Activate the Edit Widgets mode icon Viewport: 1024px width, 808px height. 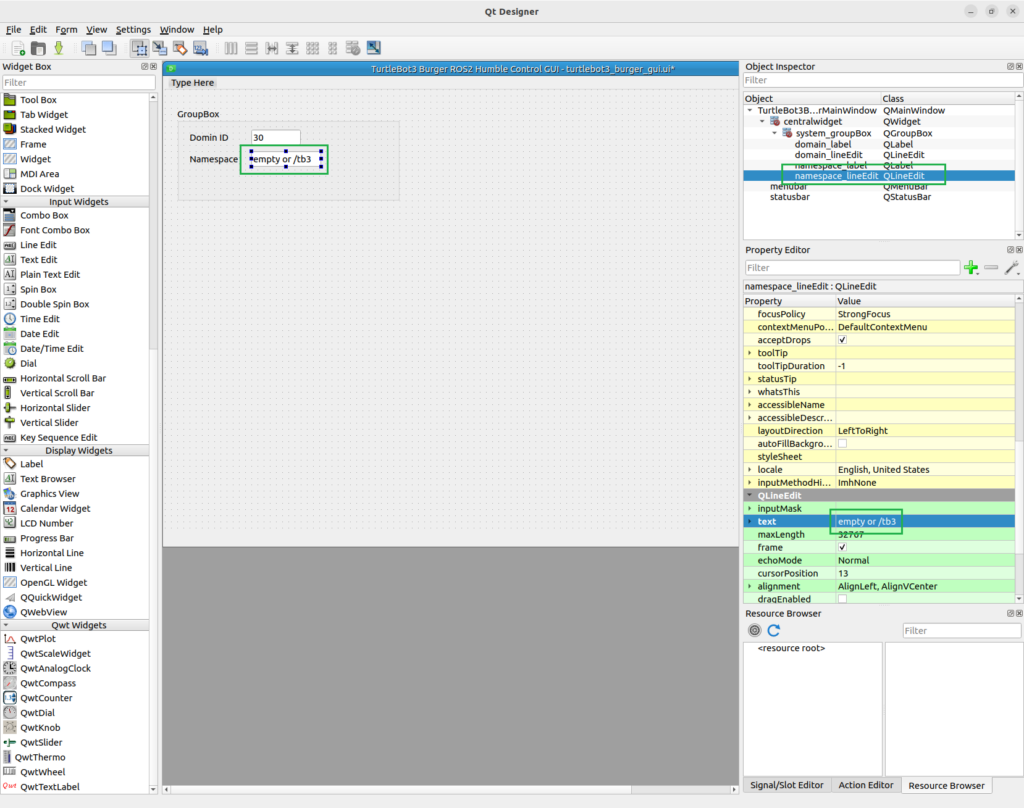tap(139, 48)
